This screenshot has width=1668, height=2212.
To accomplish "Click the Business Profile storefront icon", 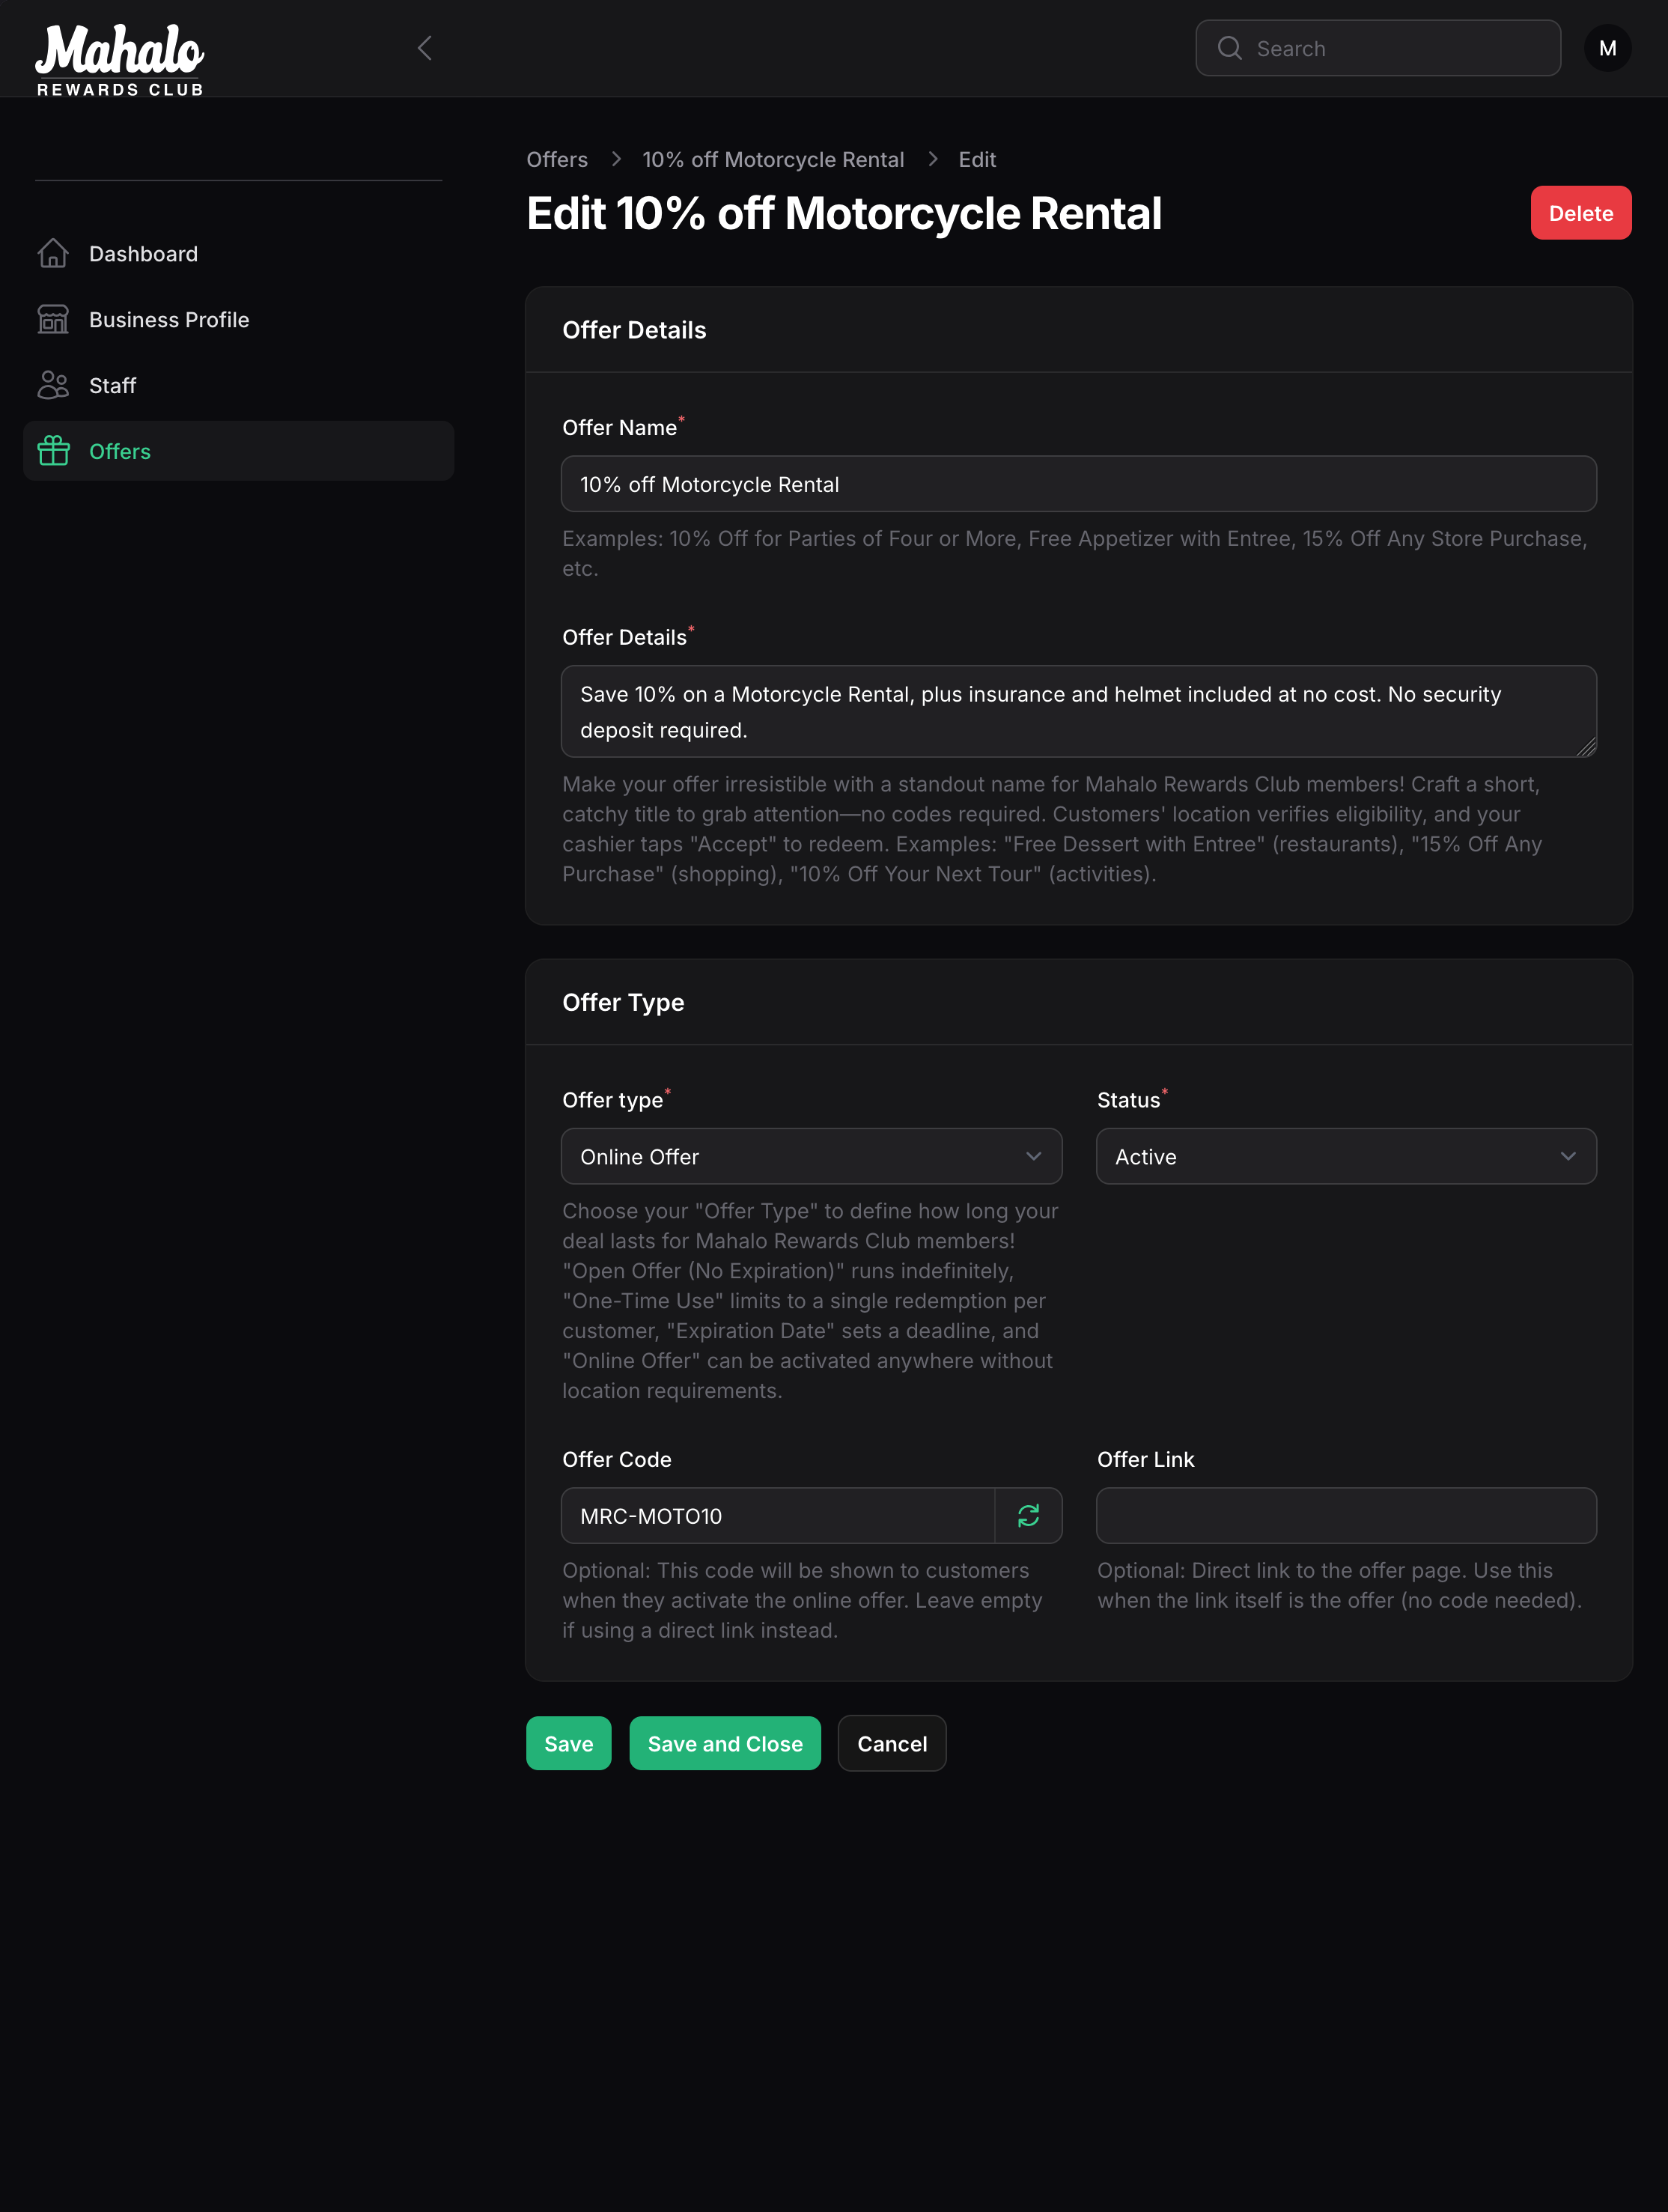I will (x=54, y=319).
